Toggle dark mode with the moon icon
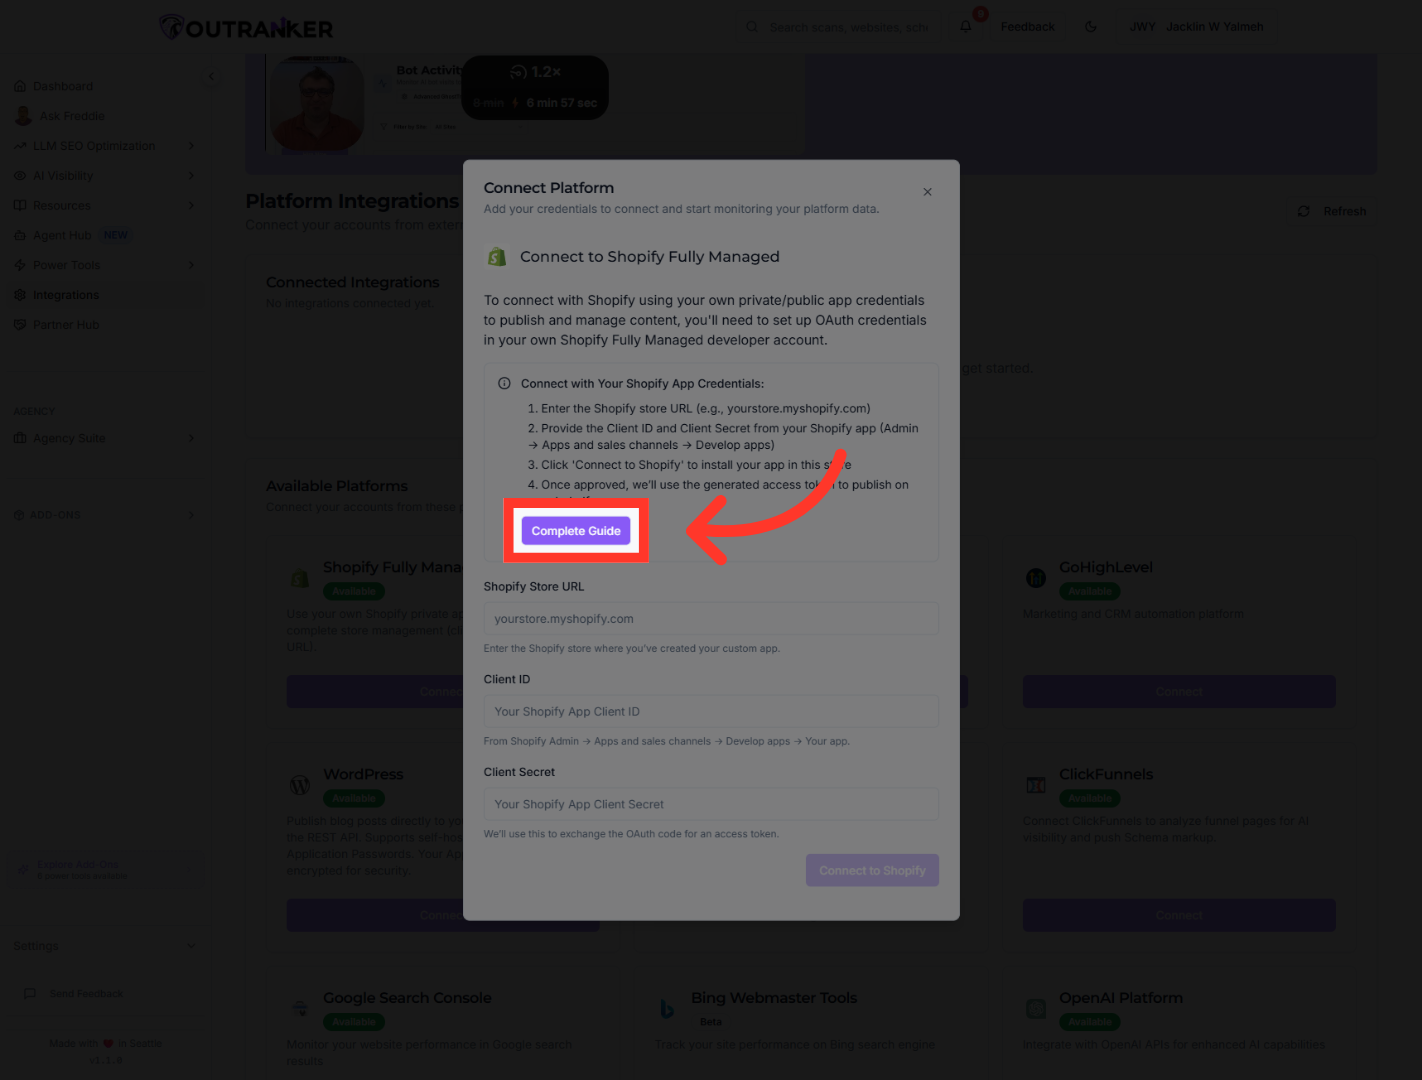Viewport: 1422px width, 1080px height. (1091, 27)
